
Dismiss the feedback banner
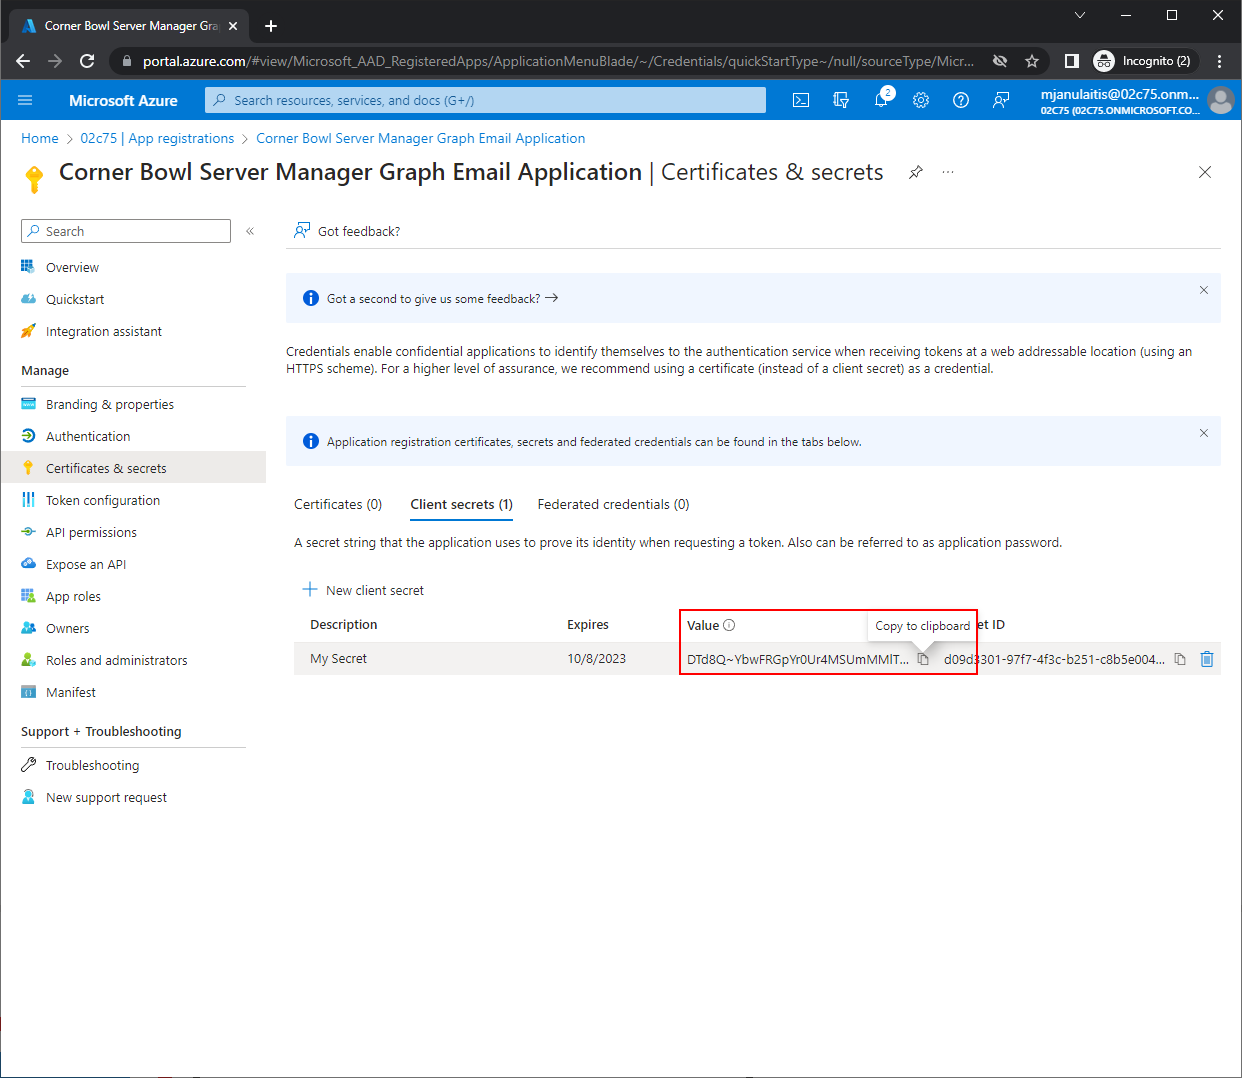pos(1204,290)
